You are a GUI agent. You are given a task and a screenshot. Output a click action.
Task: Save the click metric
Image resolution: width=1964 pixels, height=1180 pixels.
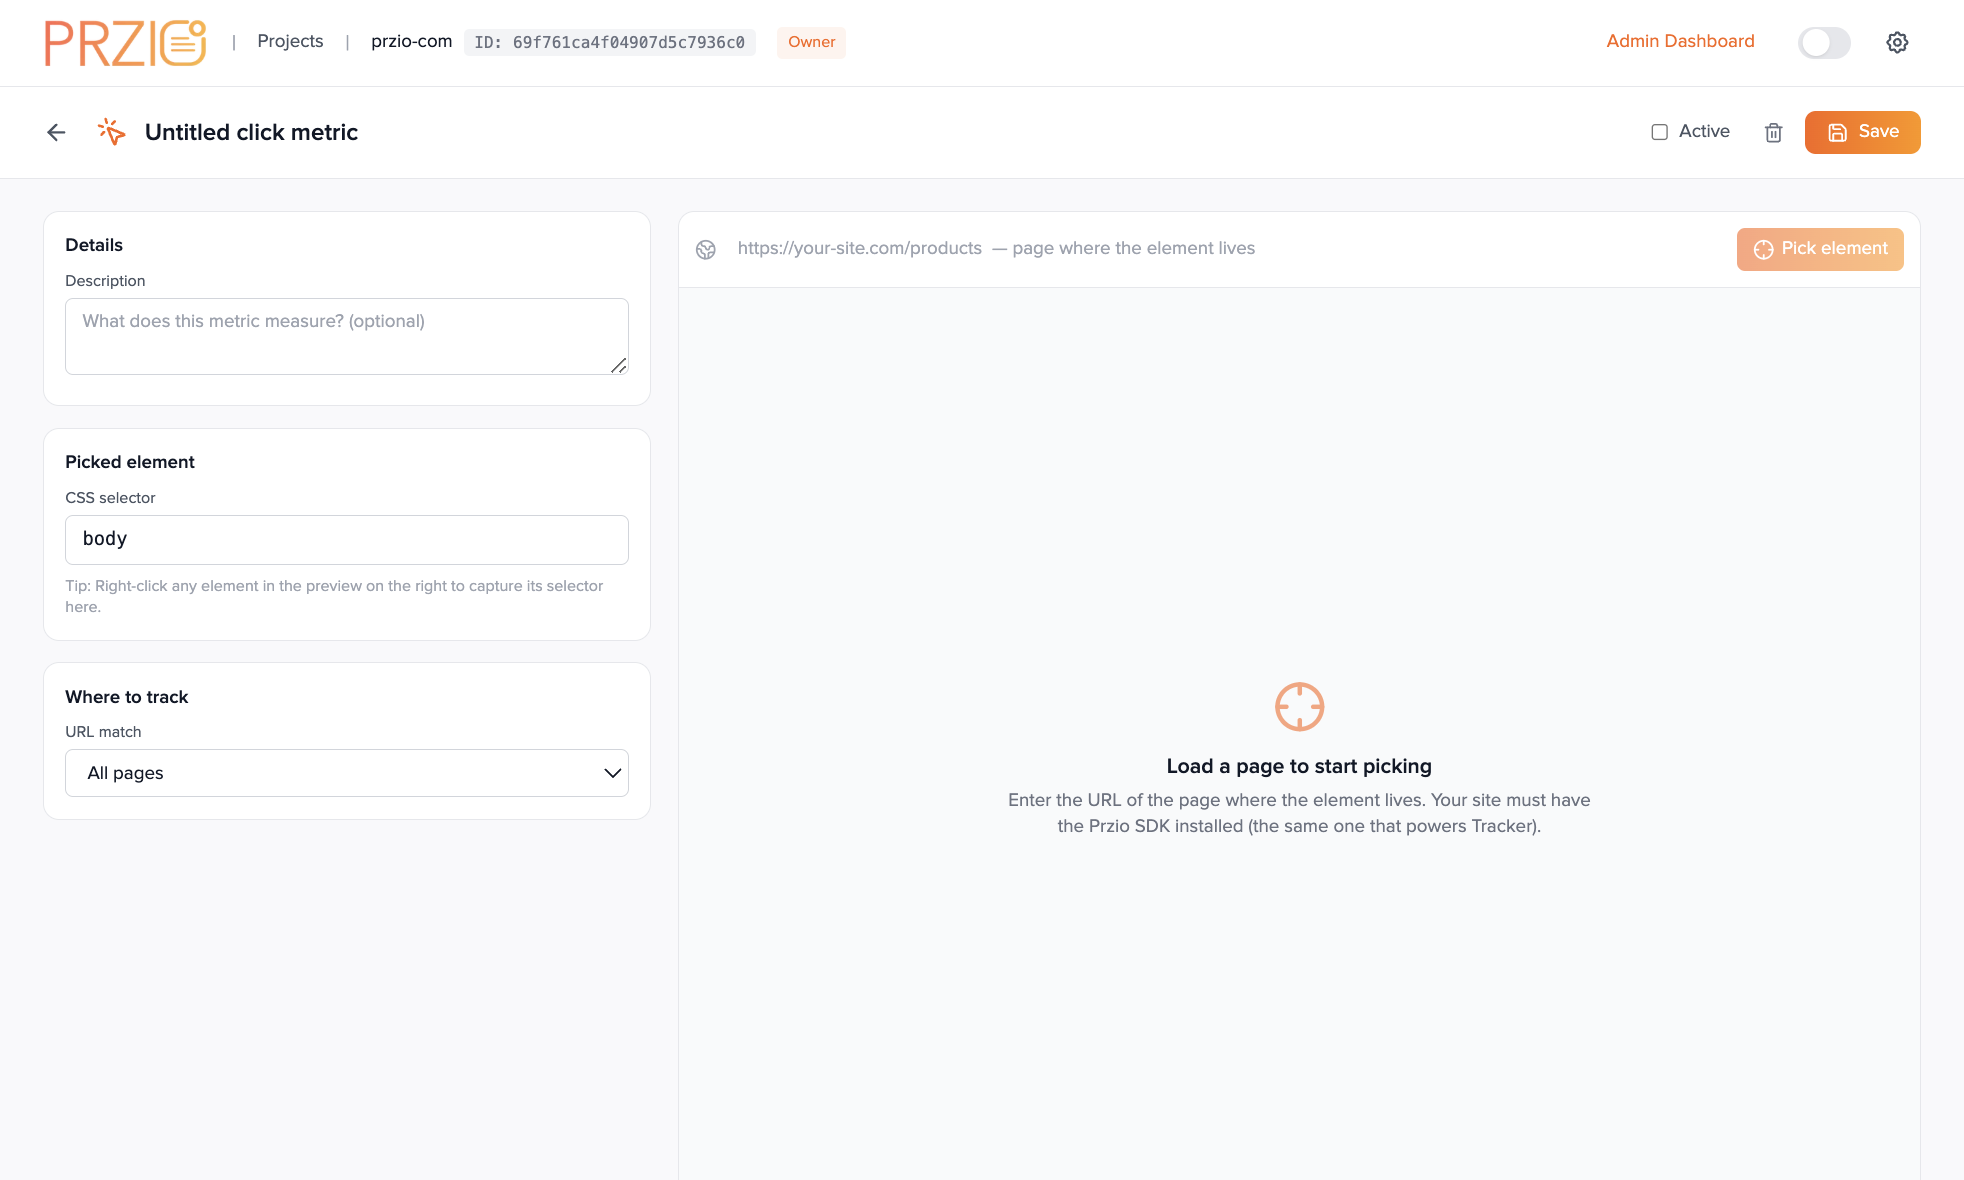click(x=1862, y=132)
